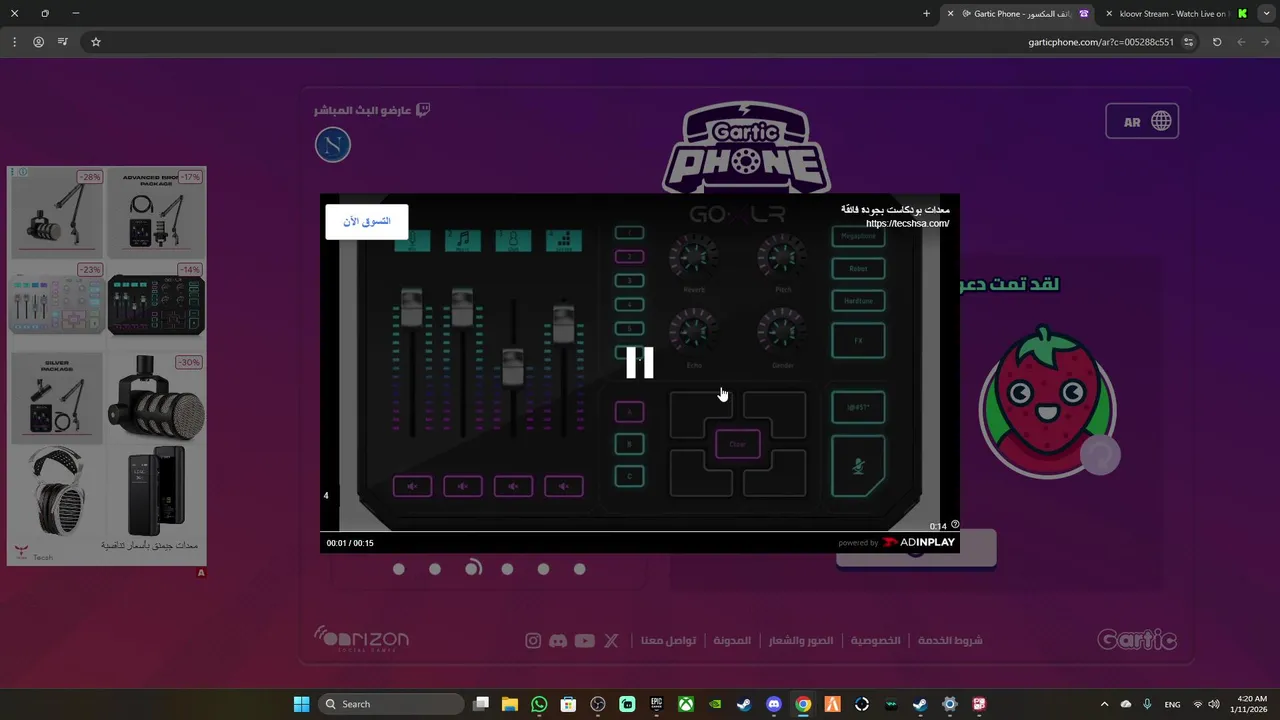
Task: Open the AR language selector
Action: coord(1142,122)
